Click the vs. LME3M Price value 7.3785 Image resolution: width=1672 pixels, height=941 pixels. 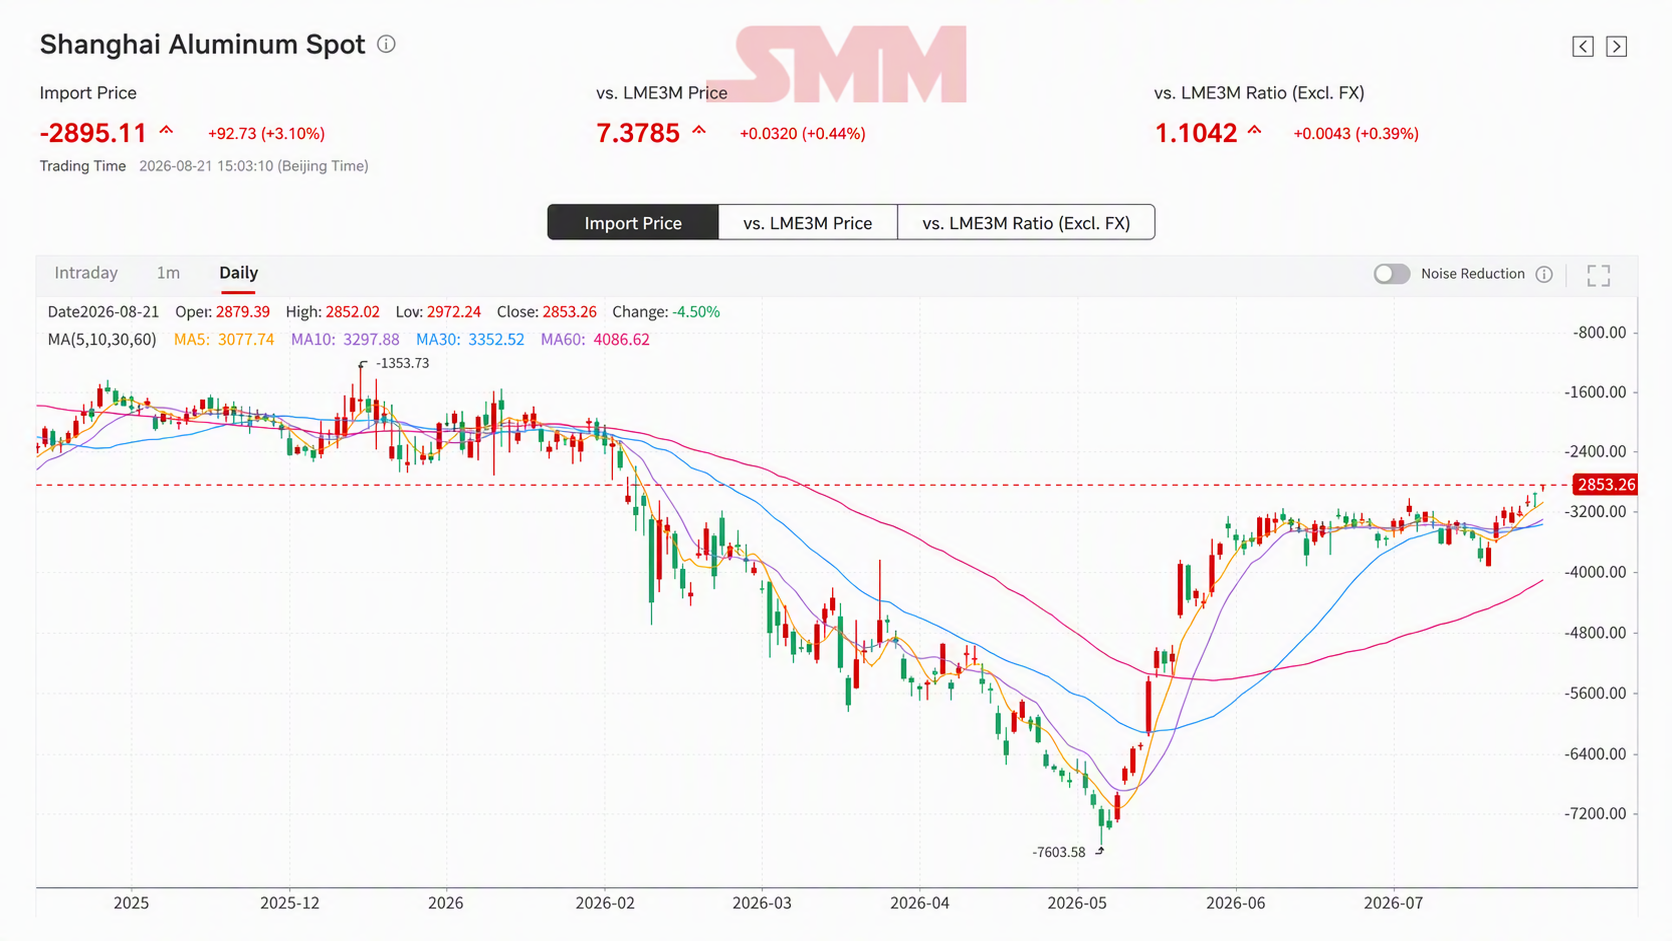[638, 133]
